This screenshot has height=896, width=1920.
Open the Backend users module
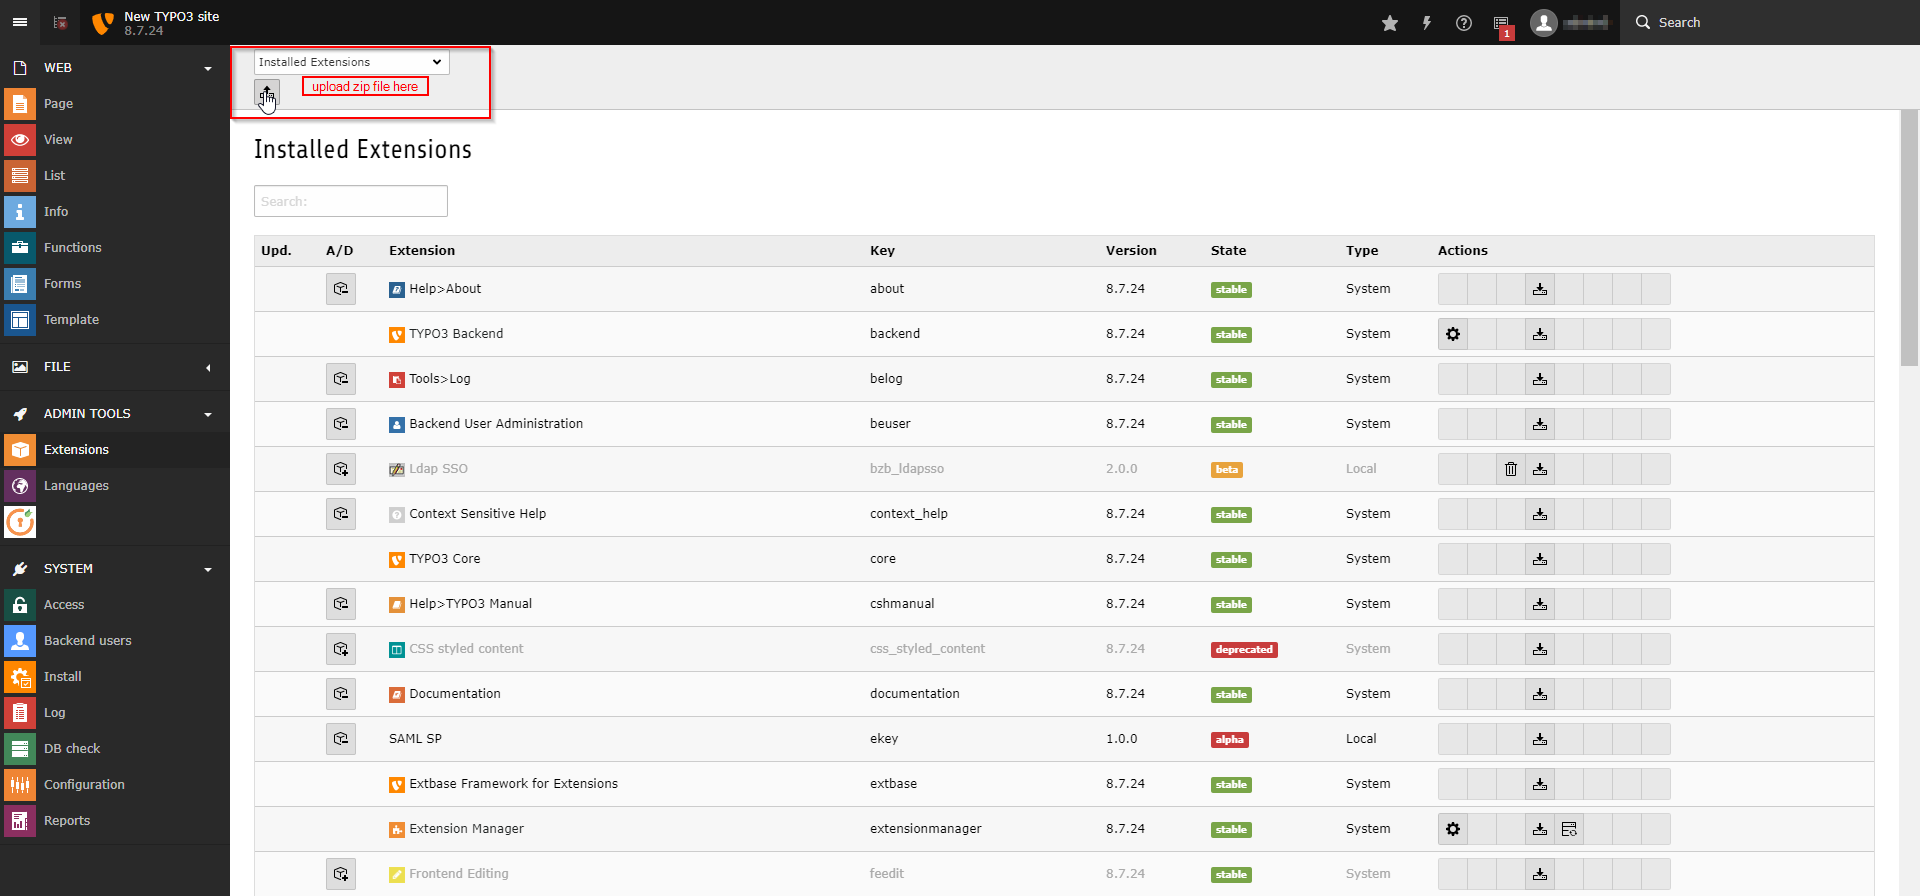(x=115, y=641)
